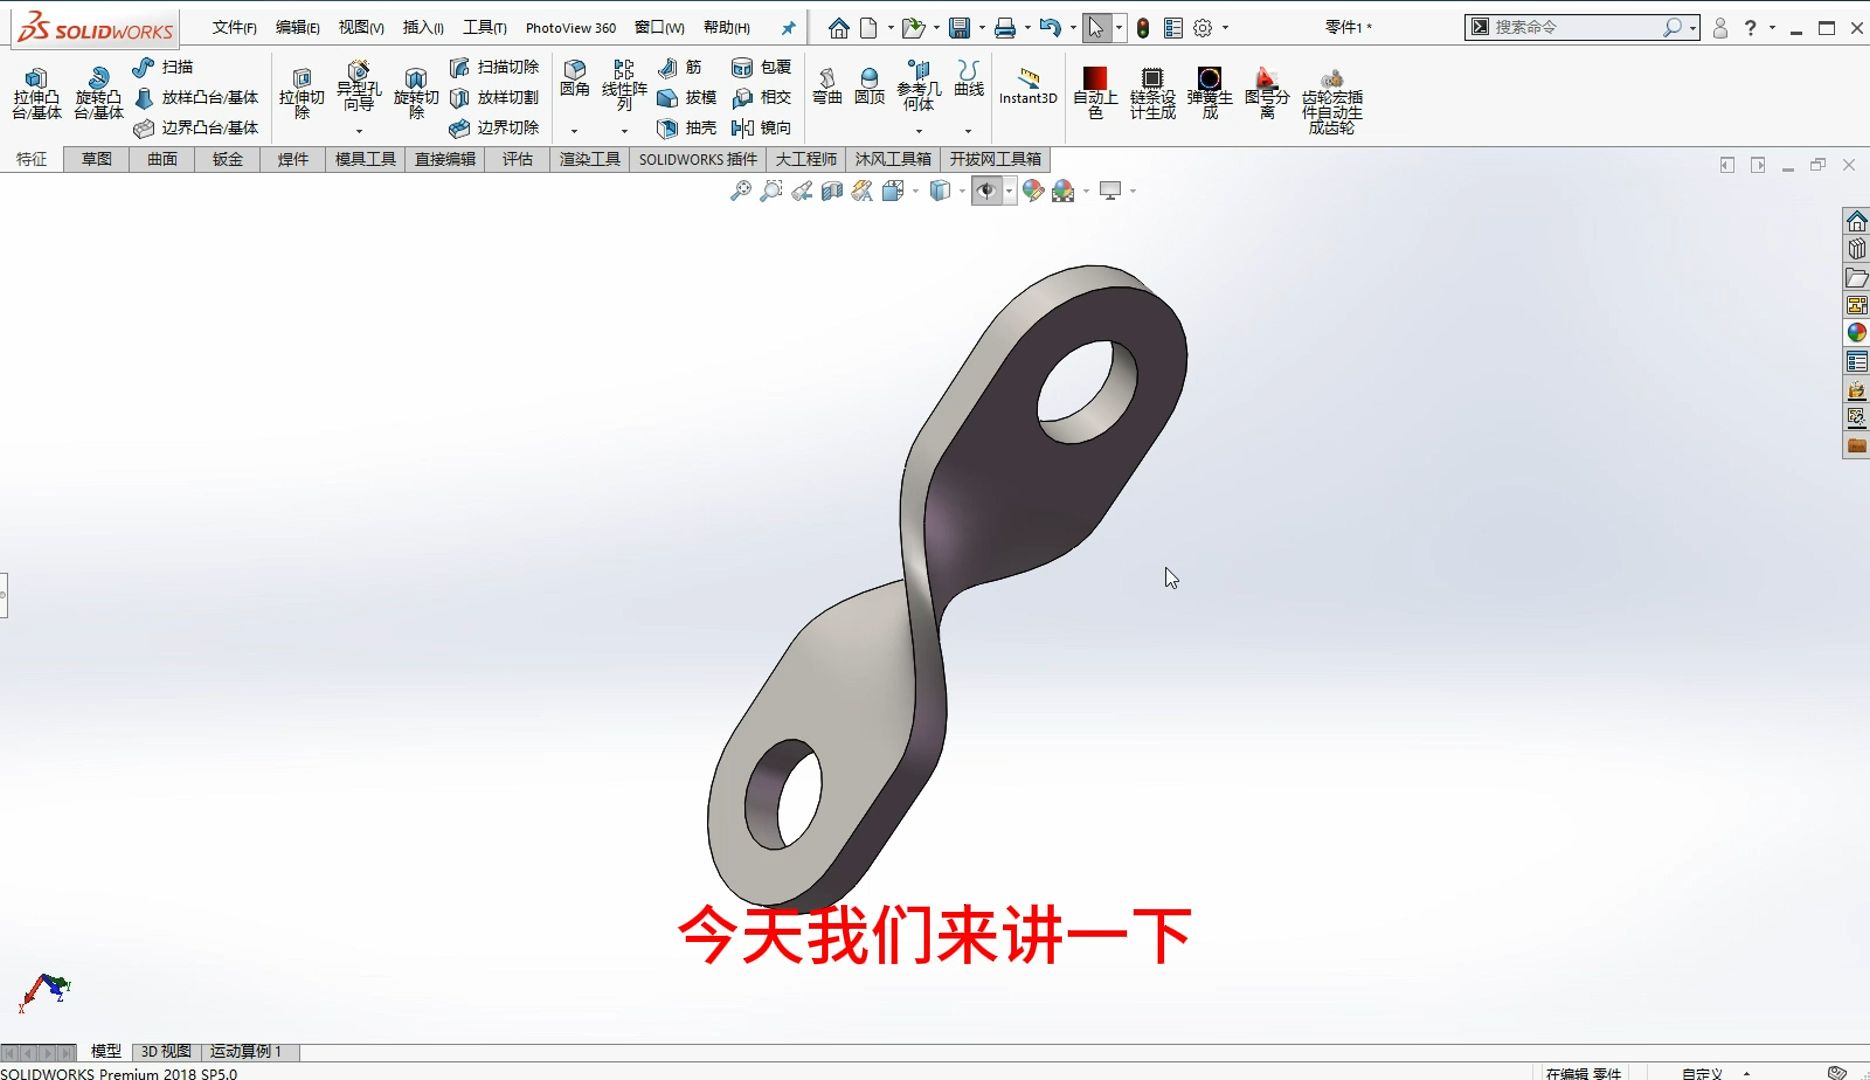Viewport: 1870px width, 1080px height.
Task: Switch to the 曲面 (Surface) tab
Action: [162, 159]
